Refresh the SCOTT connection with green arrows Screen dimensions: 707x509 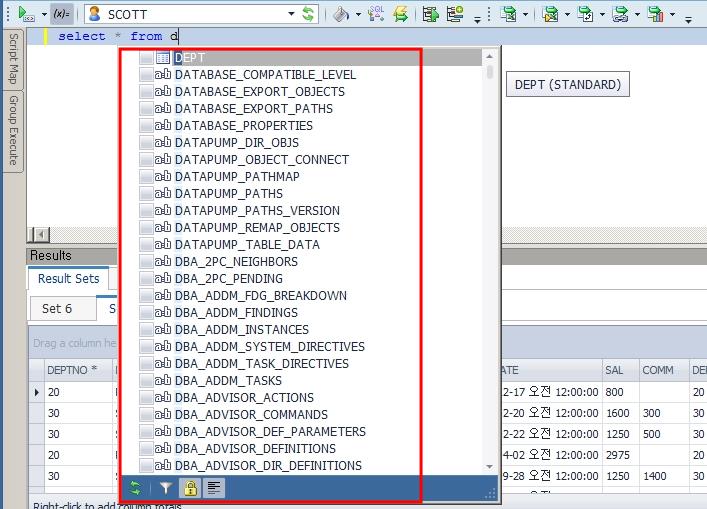(309, 14)
